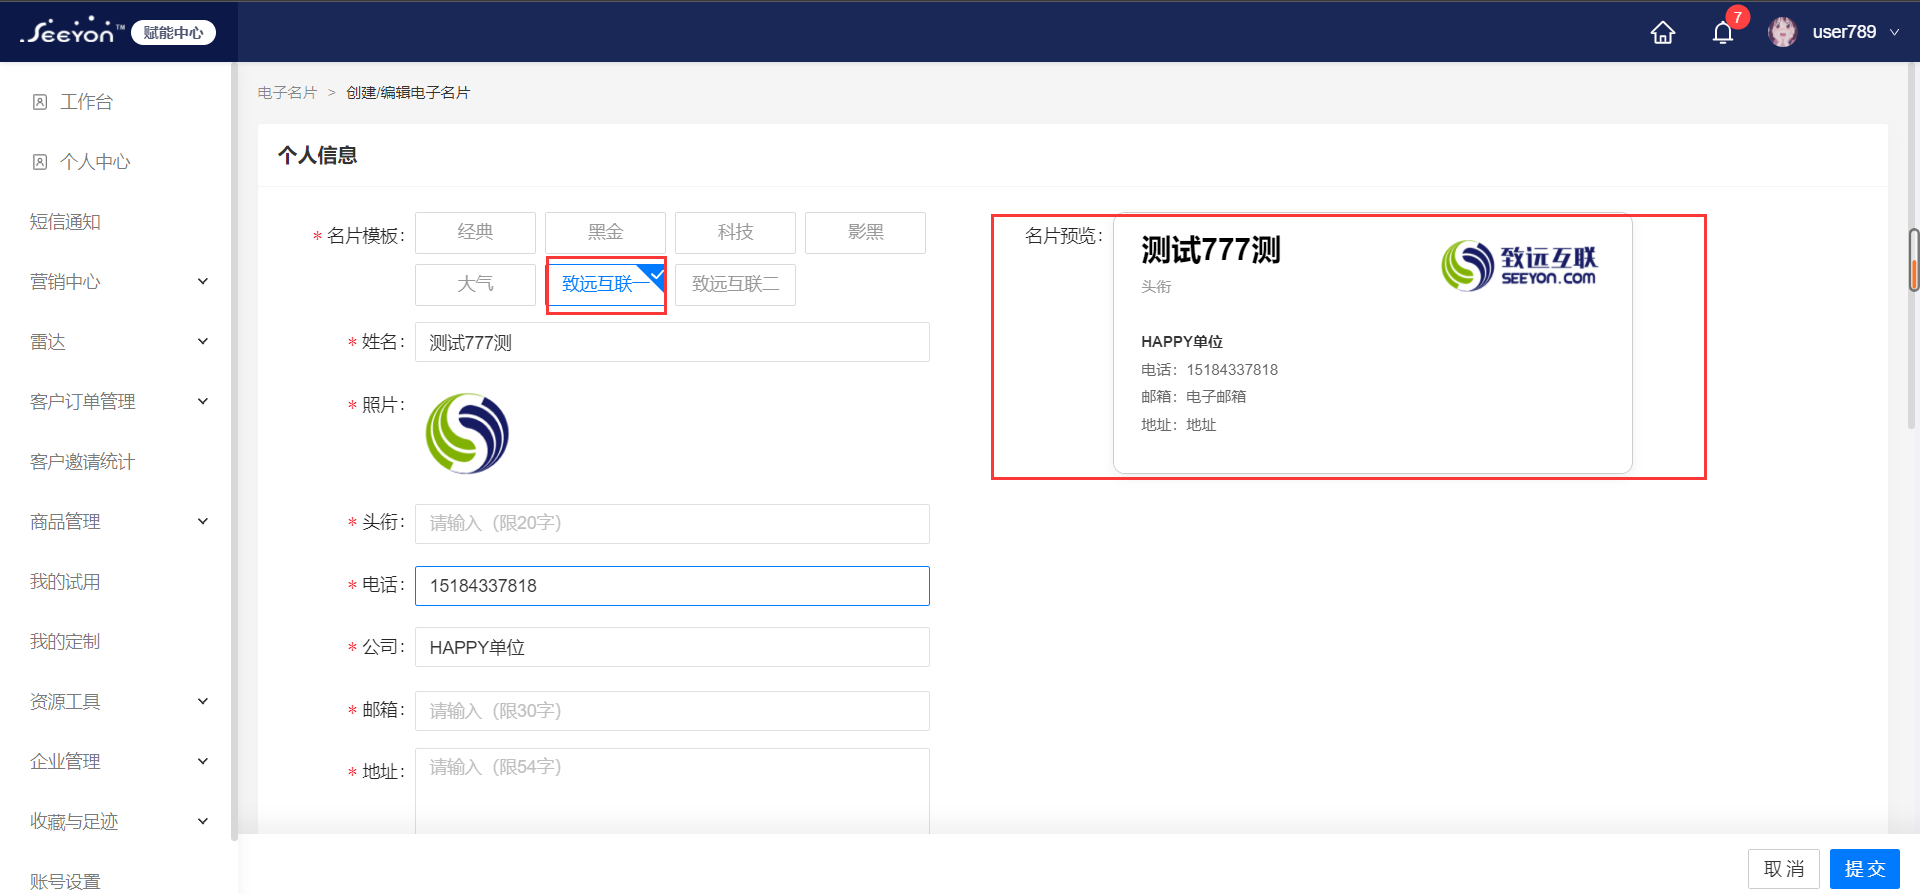
Task: Click the 个人中心 sidebar icon
Action: 40,162
